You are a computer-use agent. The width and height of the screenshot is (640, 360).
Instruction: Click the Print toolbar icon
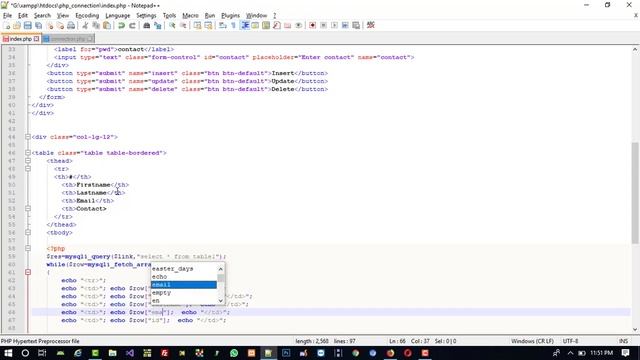[71, 25]
